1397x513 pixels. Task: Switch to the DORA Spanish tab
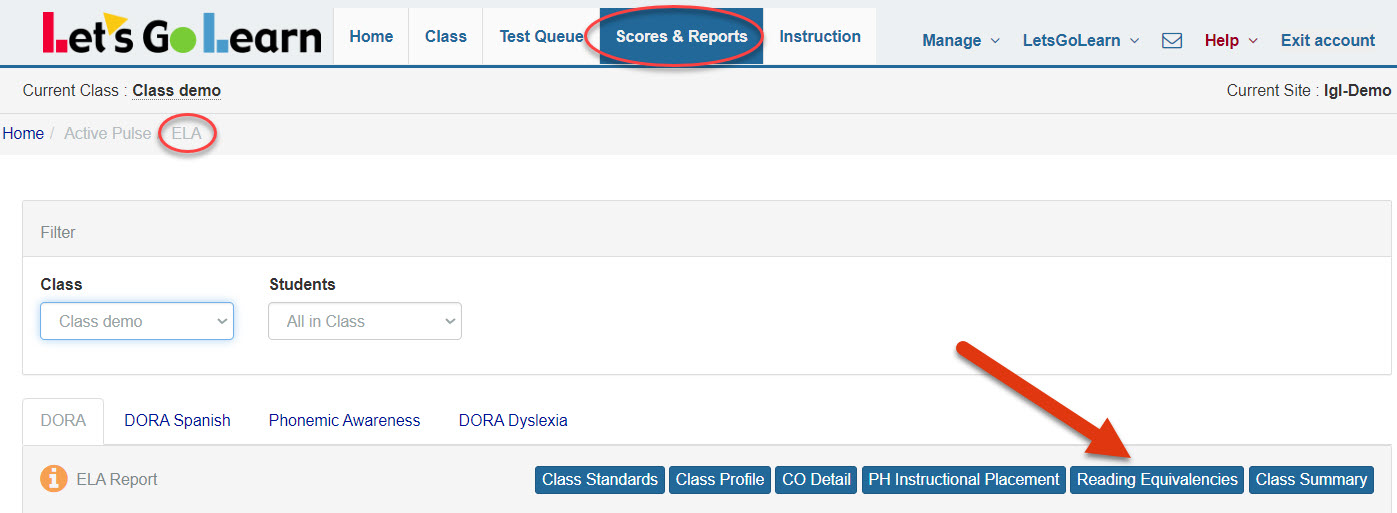pyautogui.click(x=177, y=420)
